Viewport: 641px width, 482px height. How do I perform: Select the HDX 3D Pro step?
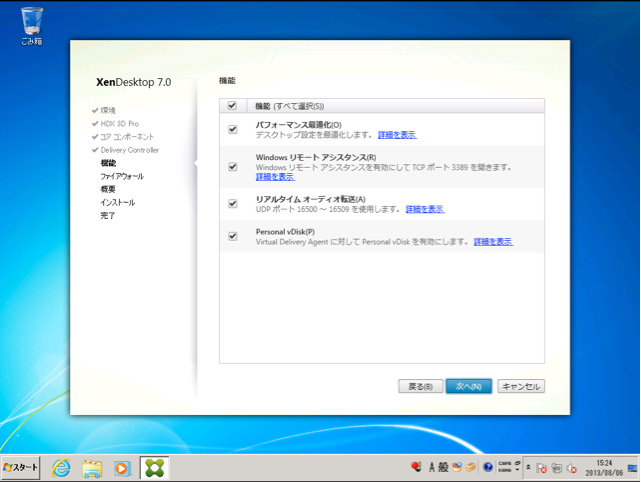pos(120,123)
